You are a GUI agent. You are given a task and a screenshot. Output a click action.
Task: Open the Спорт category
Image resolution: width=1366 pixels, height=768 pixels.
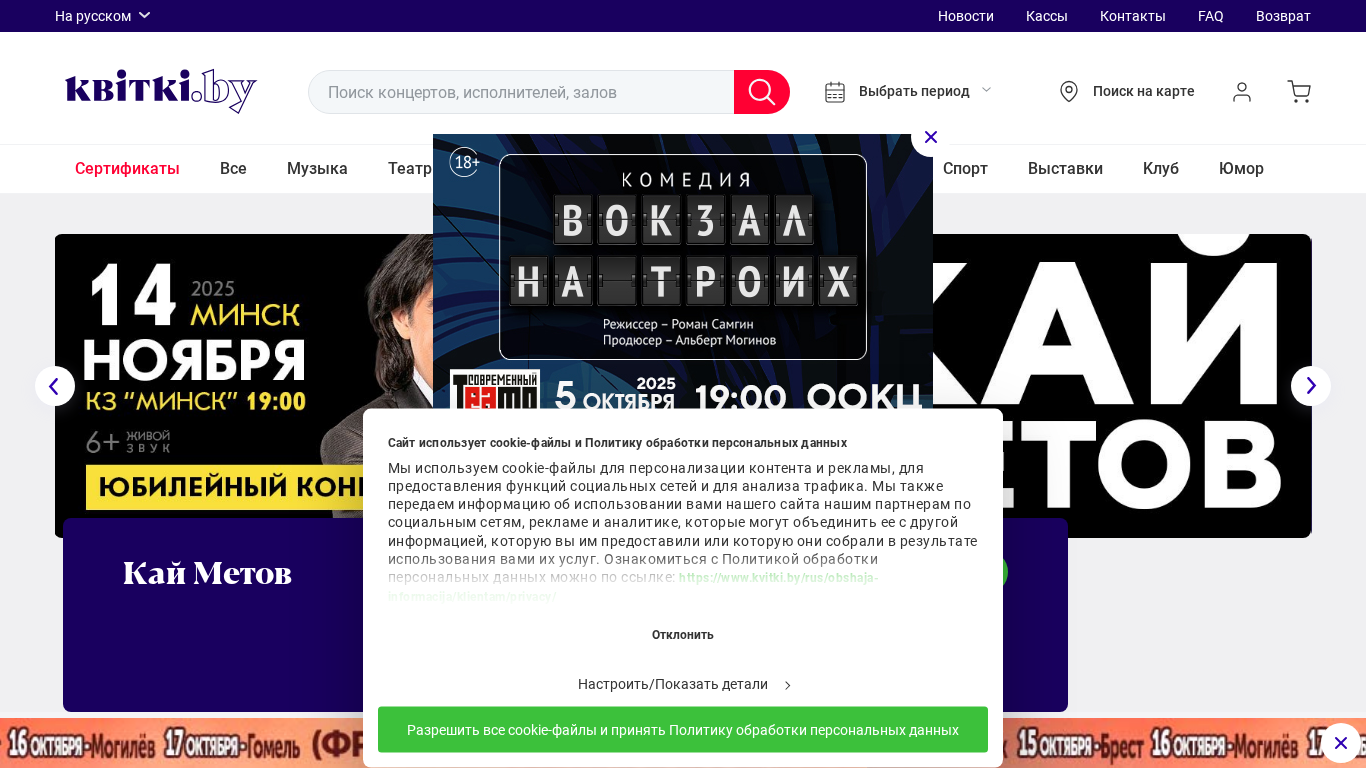point(965,169)
